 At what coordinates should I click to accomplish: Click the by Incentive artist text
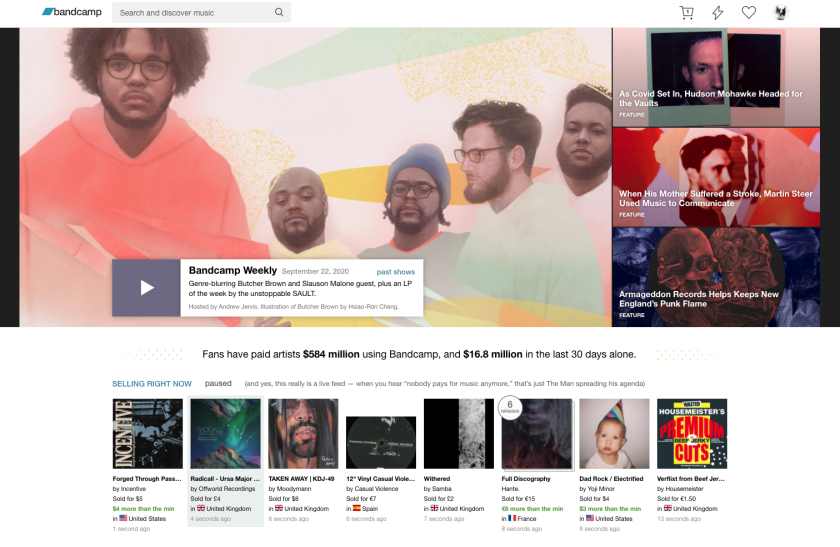129,489
